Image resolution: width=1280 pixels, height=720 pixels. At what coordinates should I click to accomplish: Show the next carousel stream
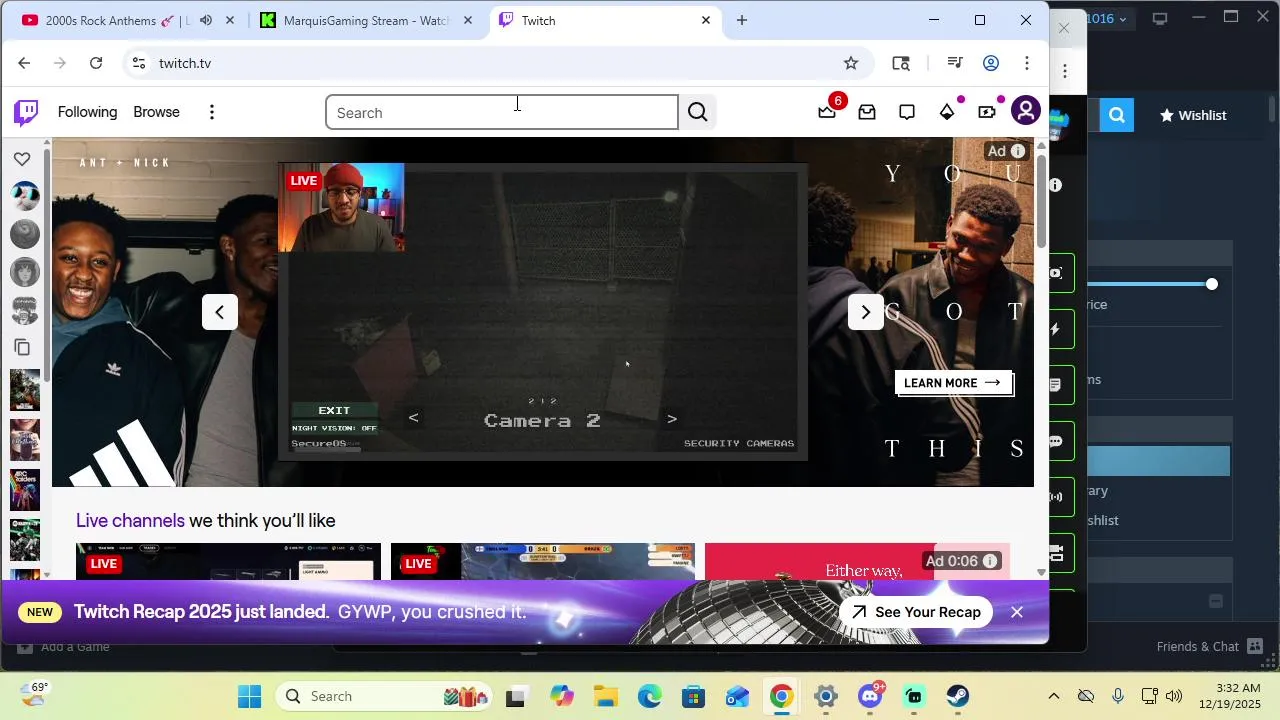pos(866,312)
